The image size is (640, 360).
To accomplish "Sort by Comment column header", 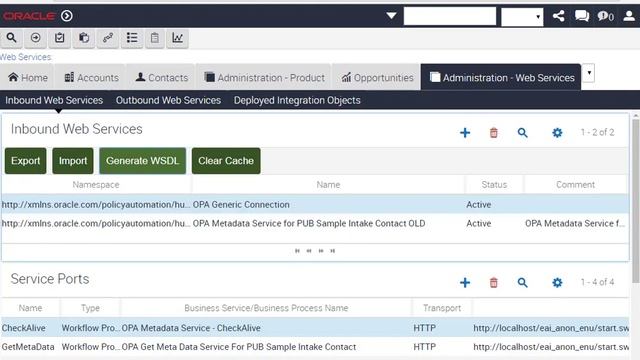I will click(x=576, y=185).
